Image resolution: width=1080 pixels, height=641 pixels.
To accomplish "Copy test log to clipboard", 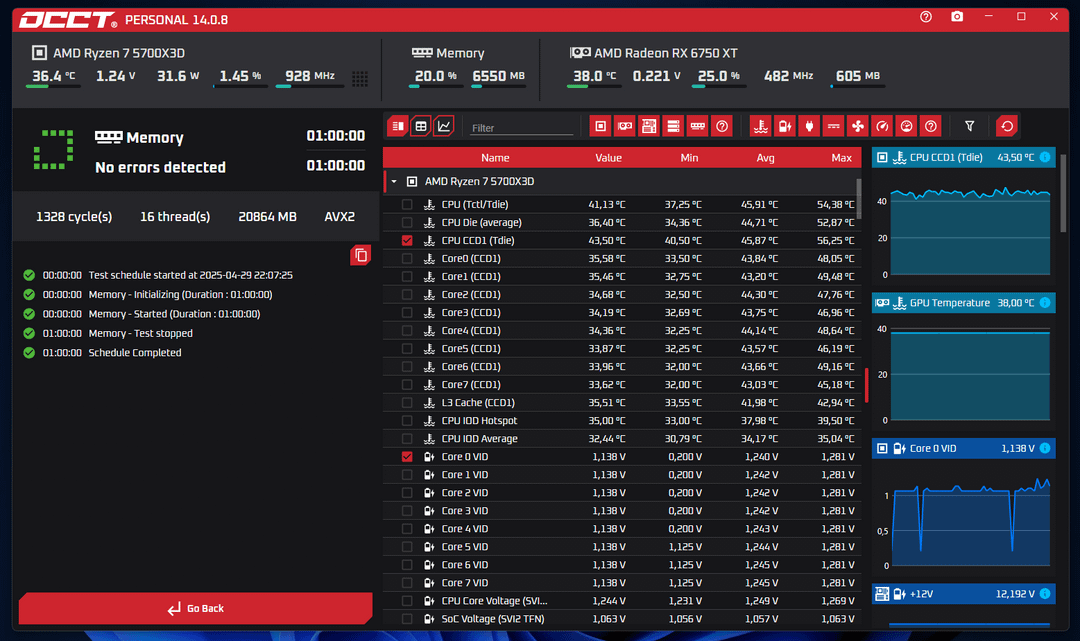I will coord(360,255).
